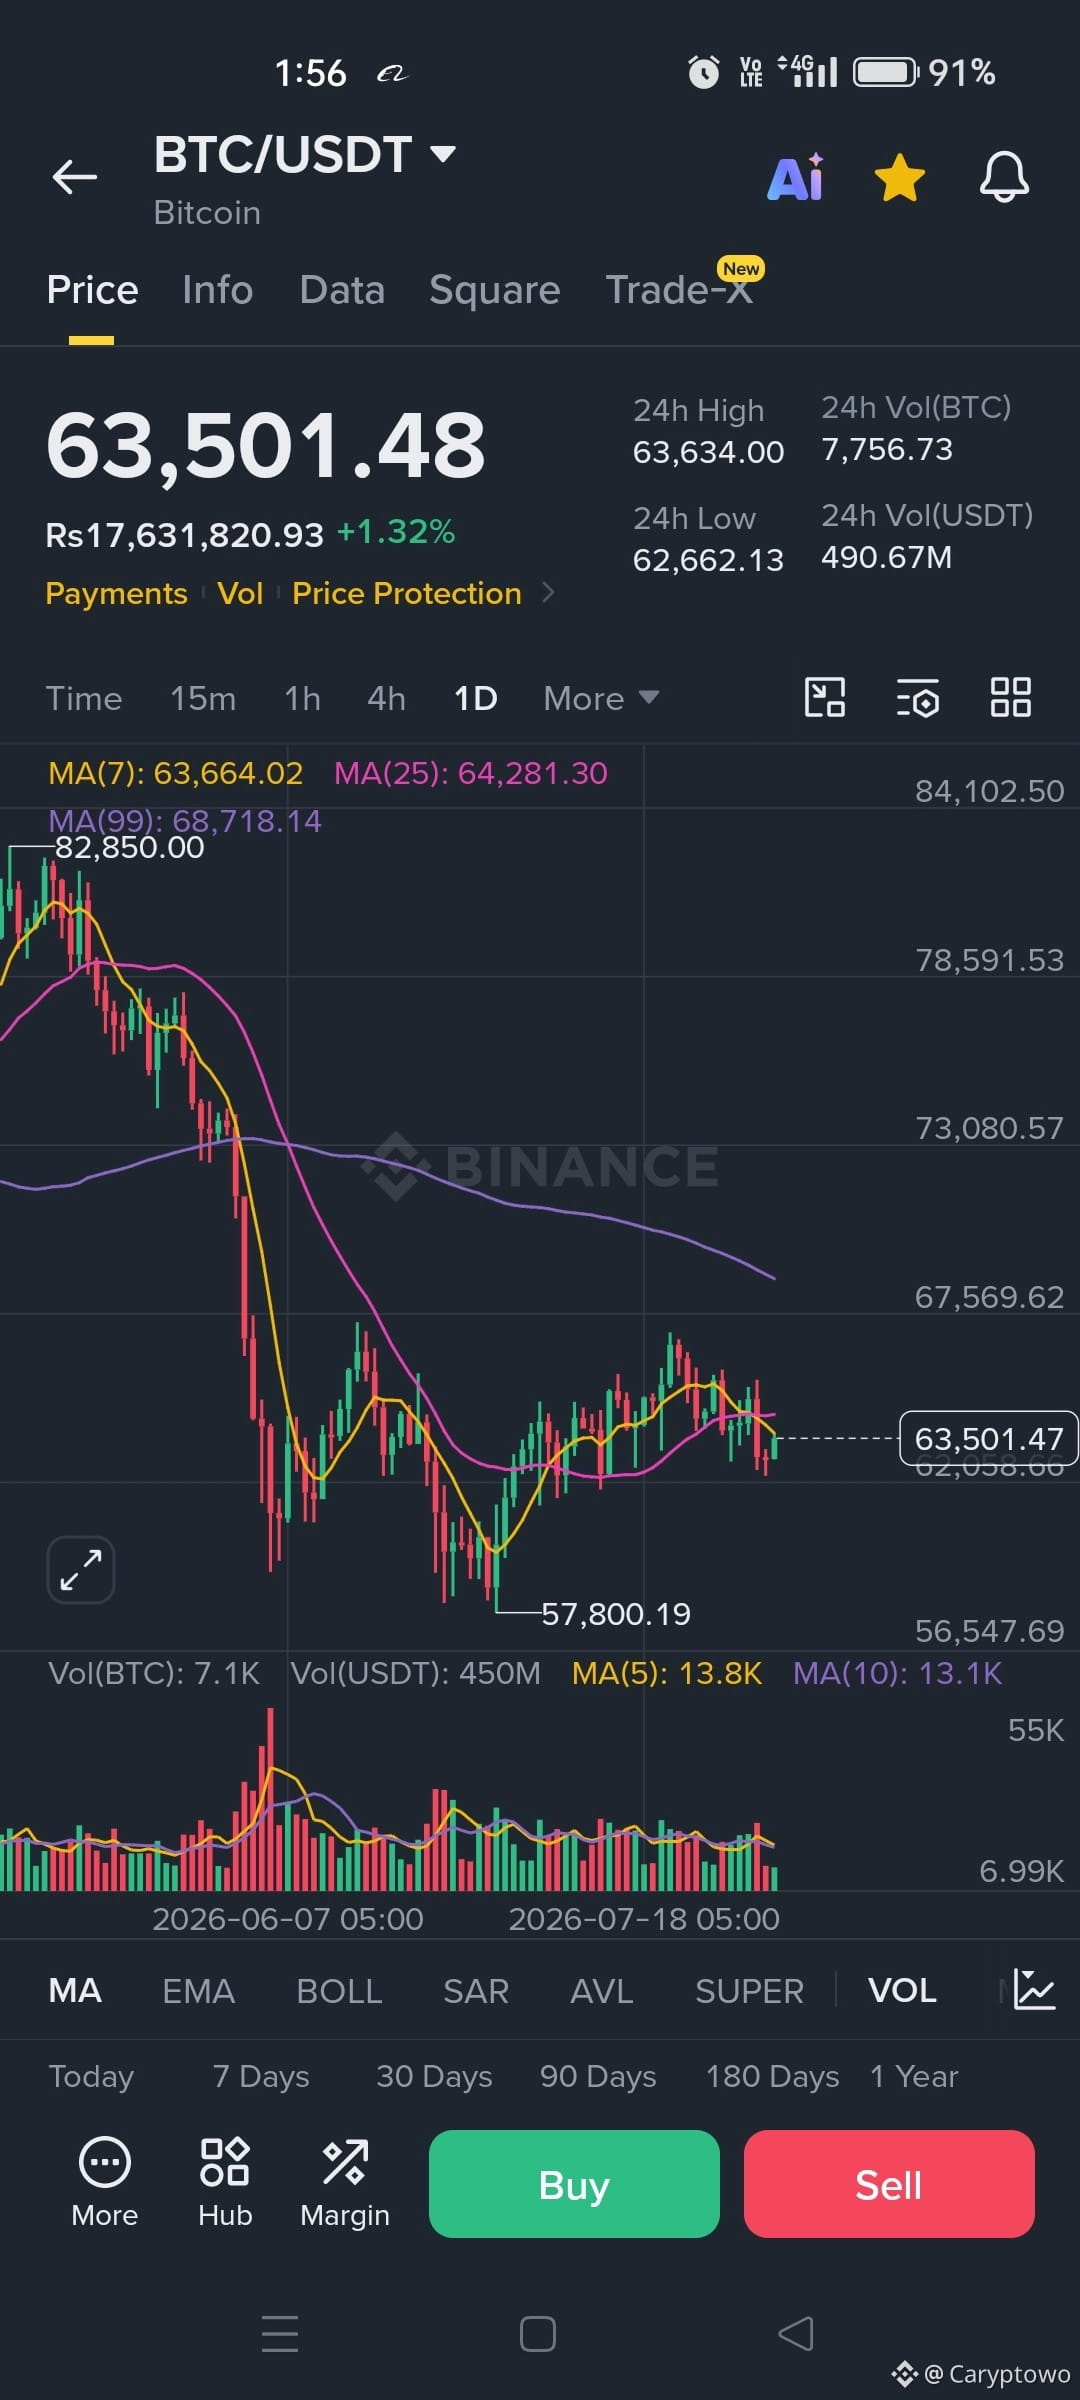The height and width of the screenshot is (2400, 1080).
Task: Tap the green Buy button
Action: pyautogui.click(x=574, y=2184)
